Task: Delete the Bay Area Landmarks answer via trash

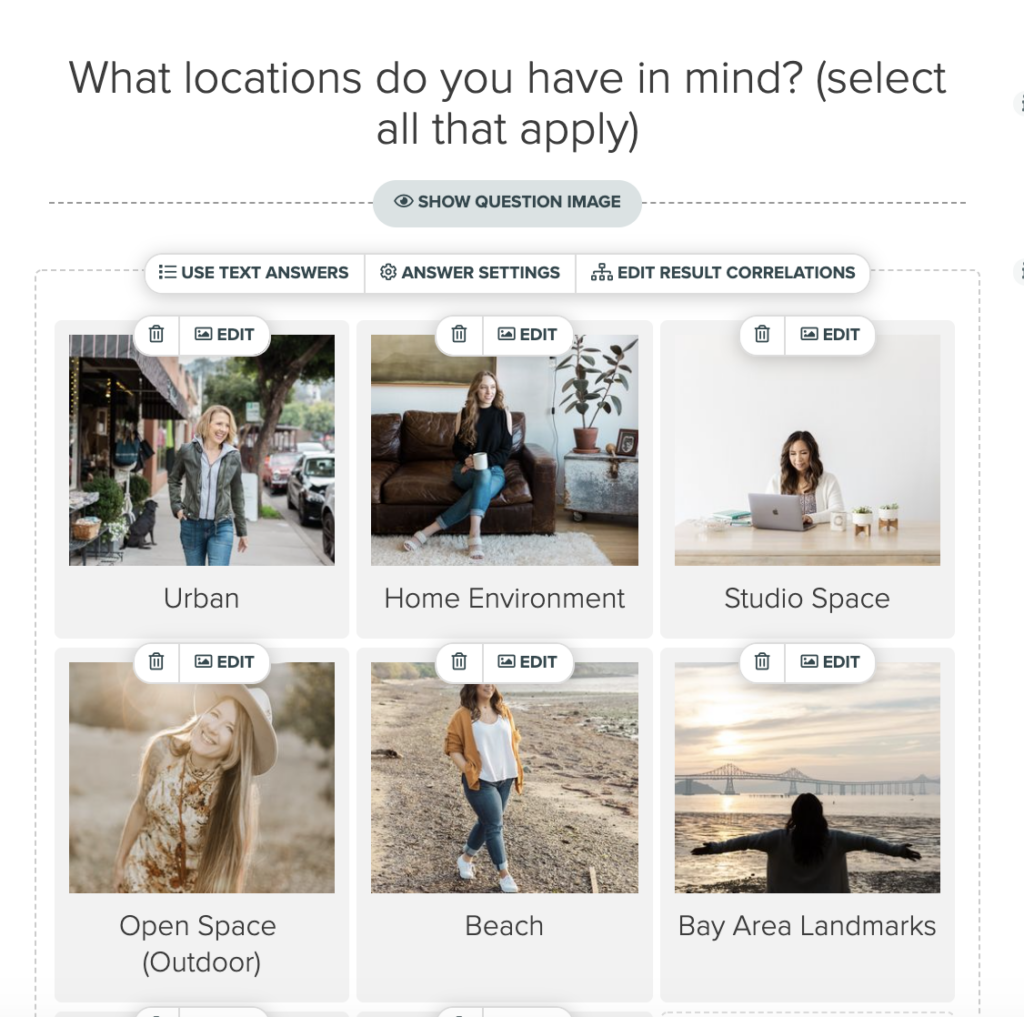Action: pos(762,662)
